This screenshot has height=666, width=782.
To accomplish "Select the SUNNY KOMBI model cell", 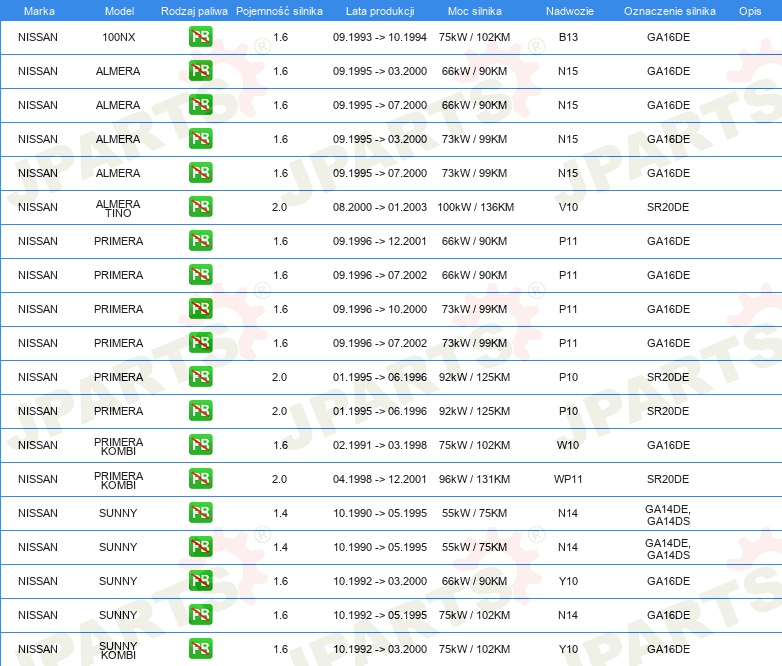I will [118, 650].
